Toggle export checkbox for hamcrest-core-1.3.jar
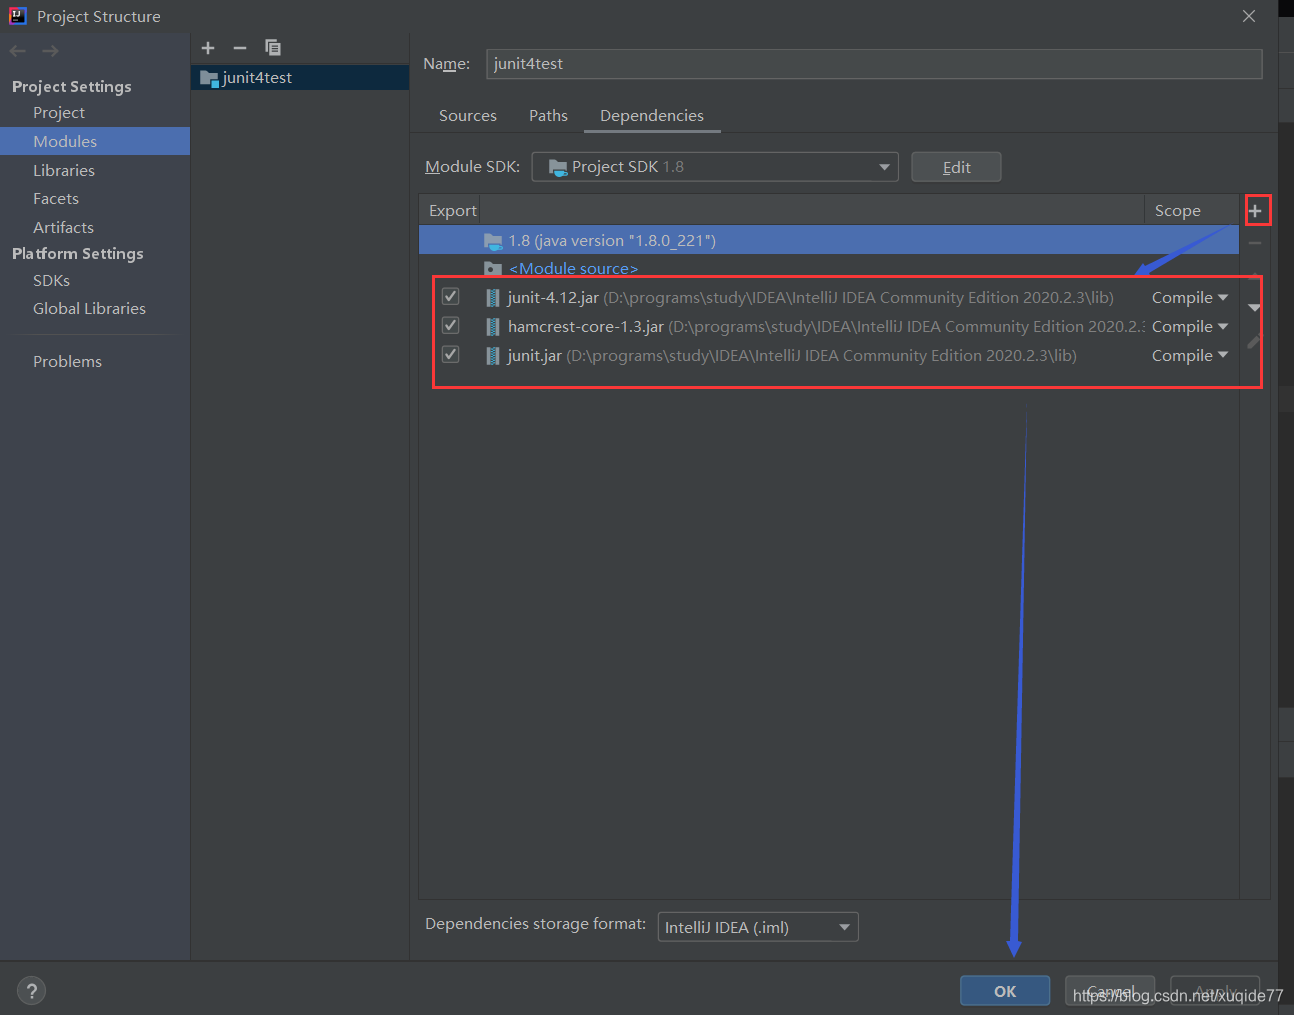This screenshot has height=1015, width=1294. click(451, 326)
